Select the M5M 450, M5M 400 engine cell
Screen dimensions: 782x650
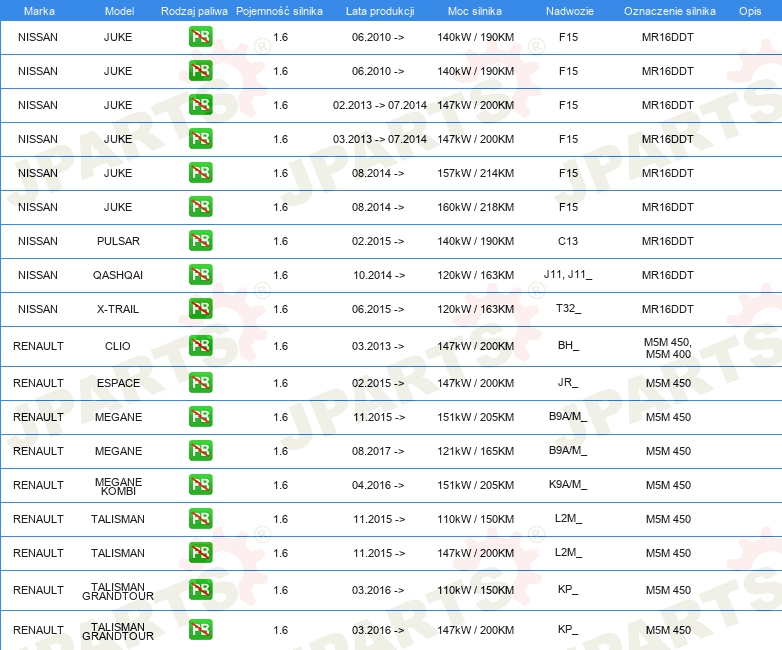(668, 348)
